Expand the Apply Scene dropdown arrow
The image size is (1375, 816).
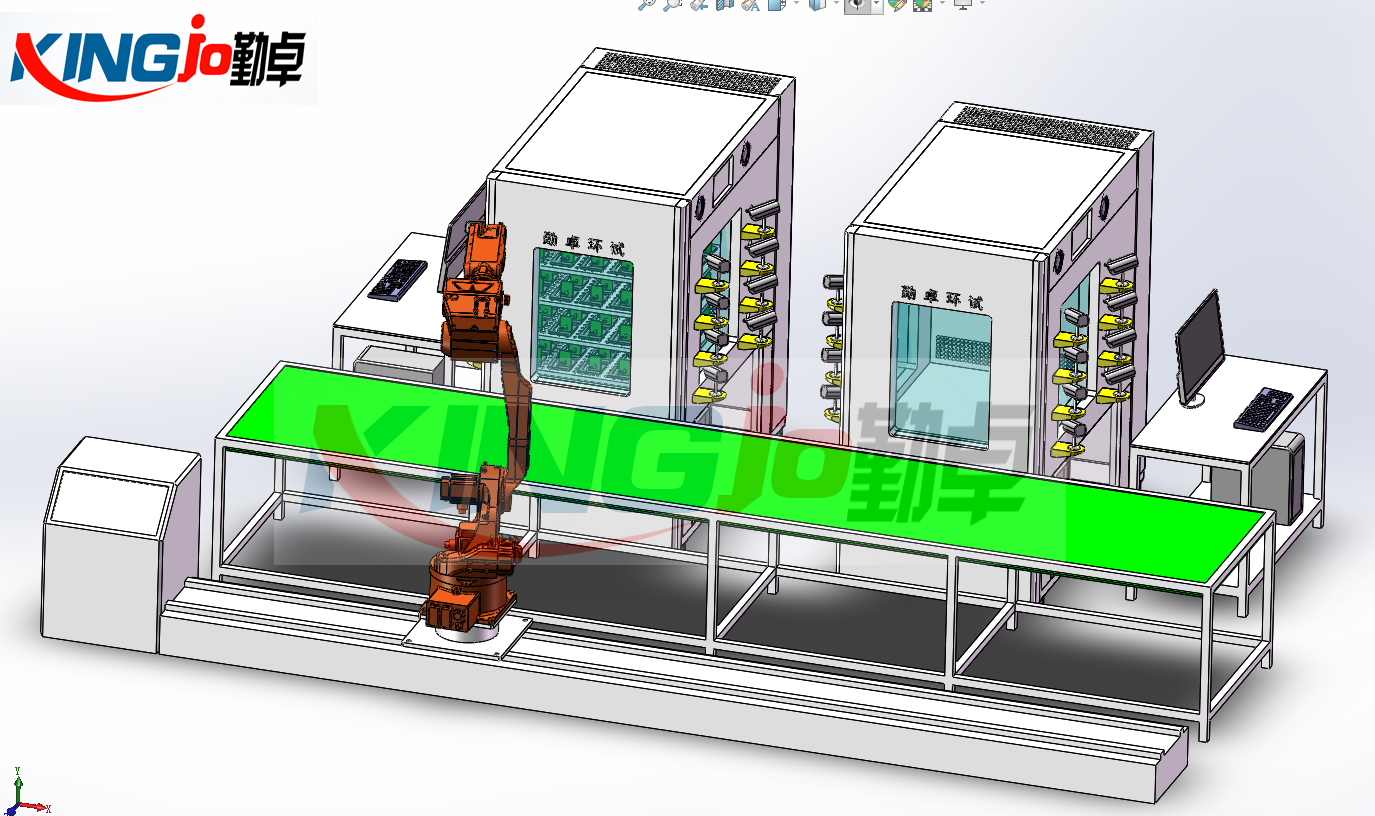[x=942, y=3]
